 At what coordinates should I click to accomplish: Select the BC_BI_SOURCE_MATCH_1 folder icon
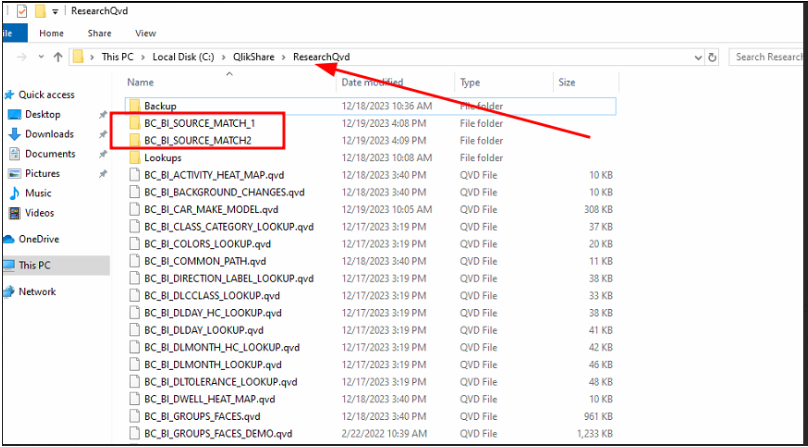[135, 123]
